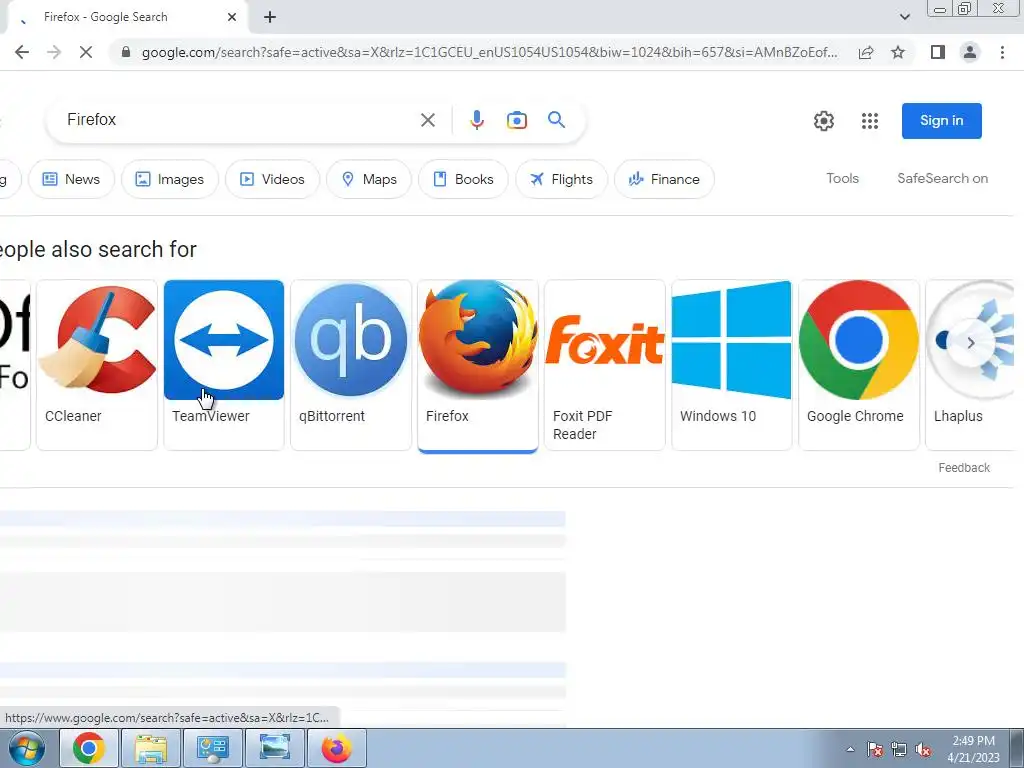
Task: Open Action Center flag icon
Action: [875, 750]
